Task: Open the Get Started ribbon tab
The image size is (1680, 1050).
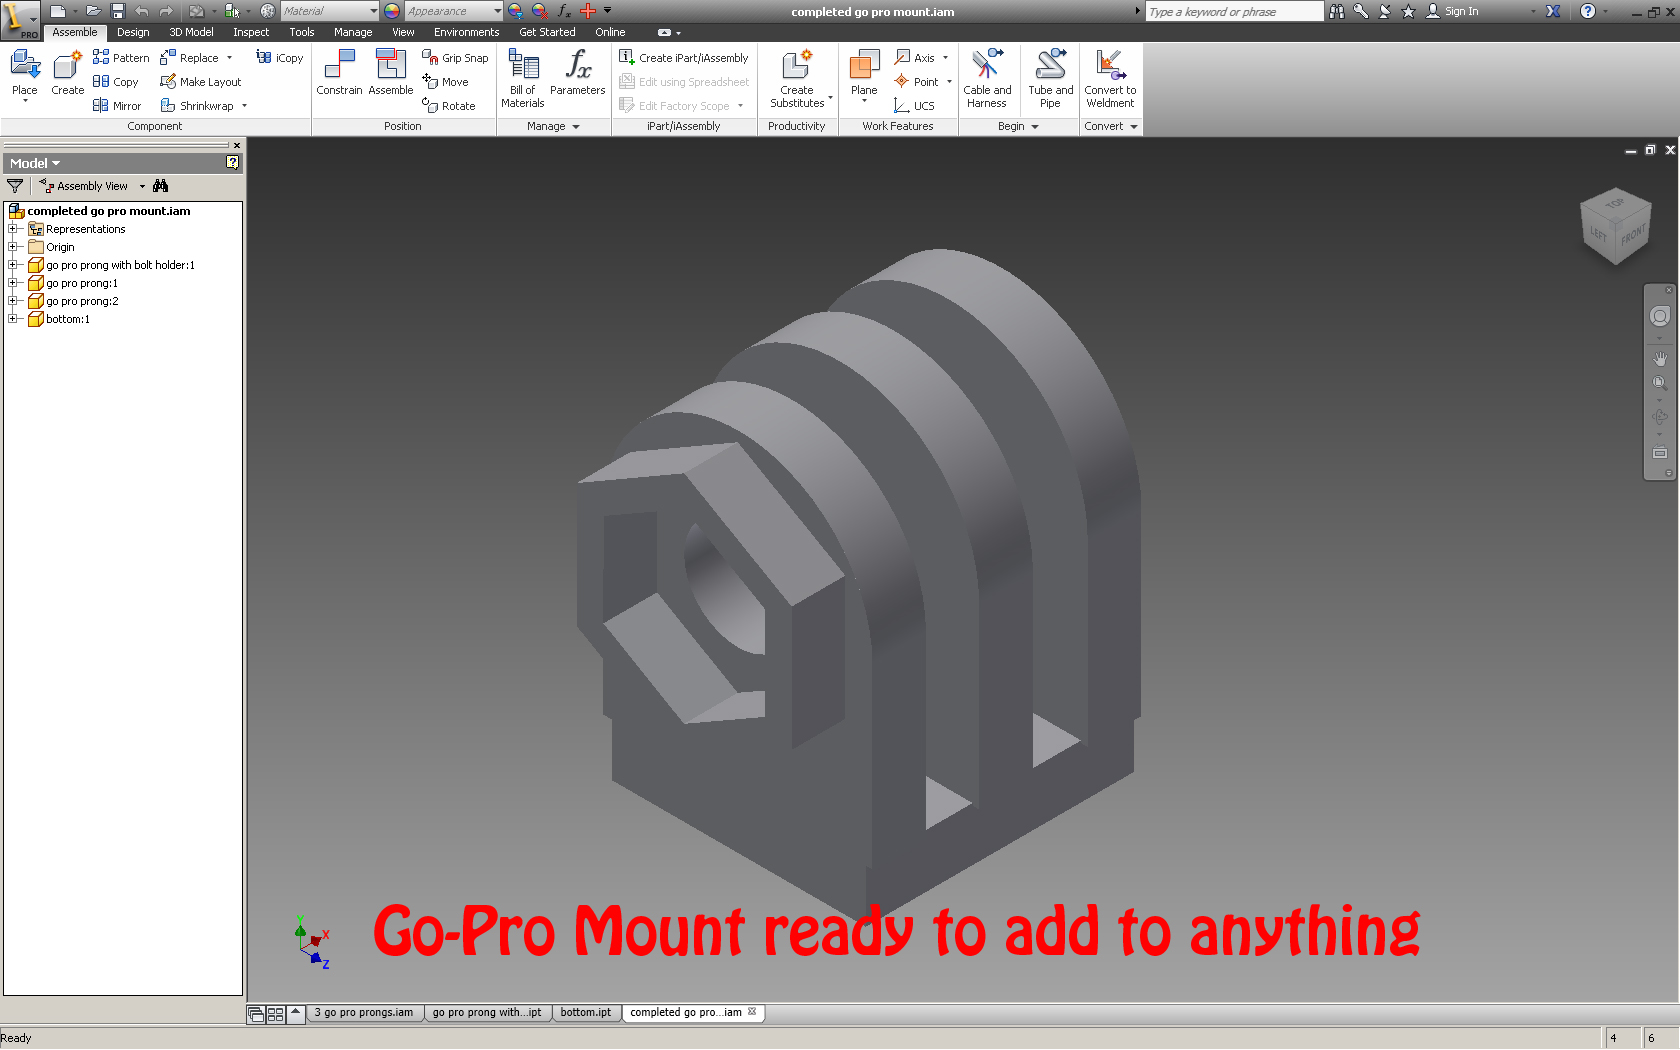Action: click(x=547, y=32)
